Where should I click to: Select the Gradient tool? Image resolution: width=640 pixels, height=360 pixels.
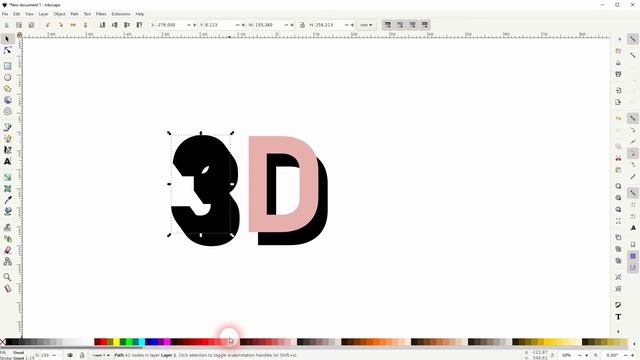click(x=7, y=177)
